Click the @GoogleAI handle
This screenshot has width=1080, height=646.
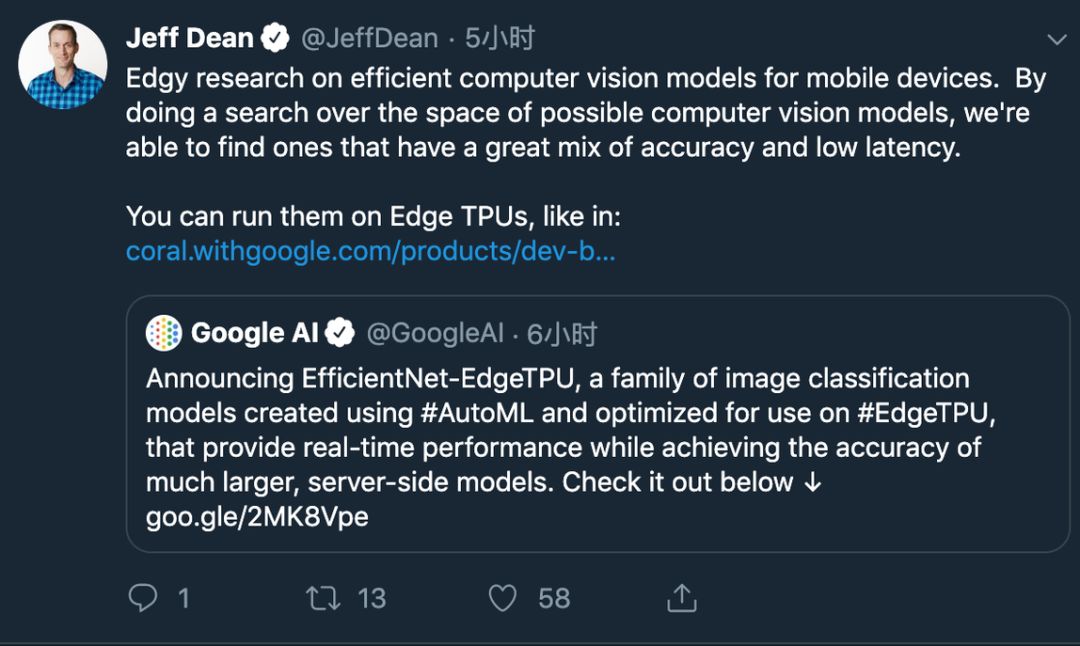(435, 334)
